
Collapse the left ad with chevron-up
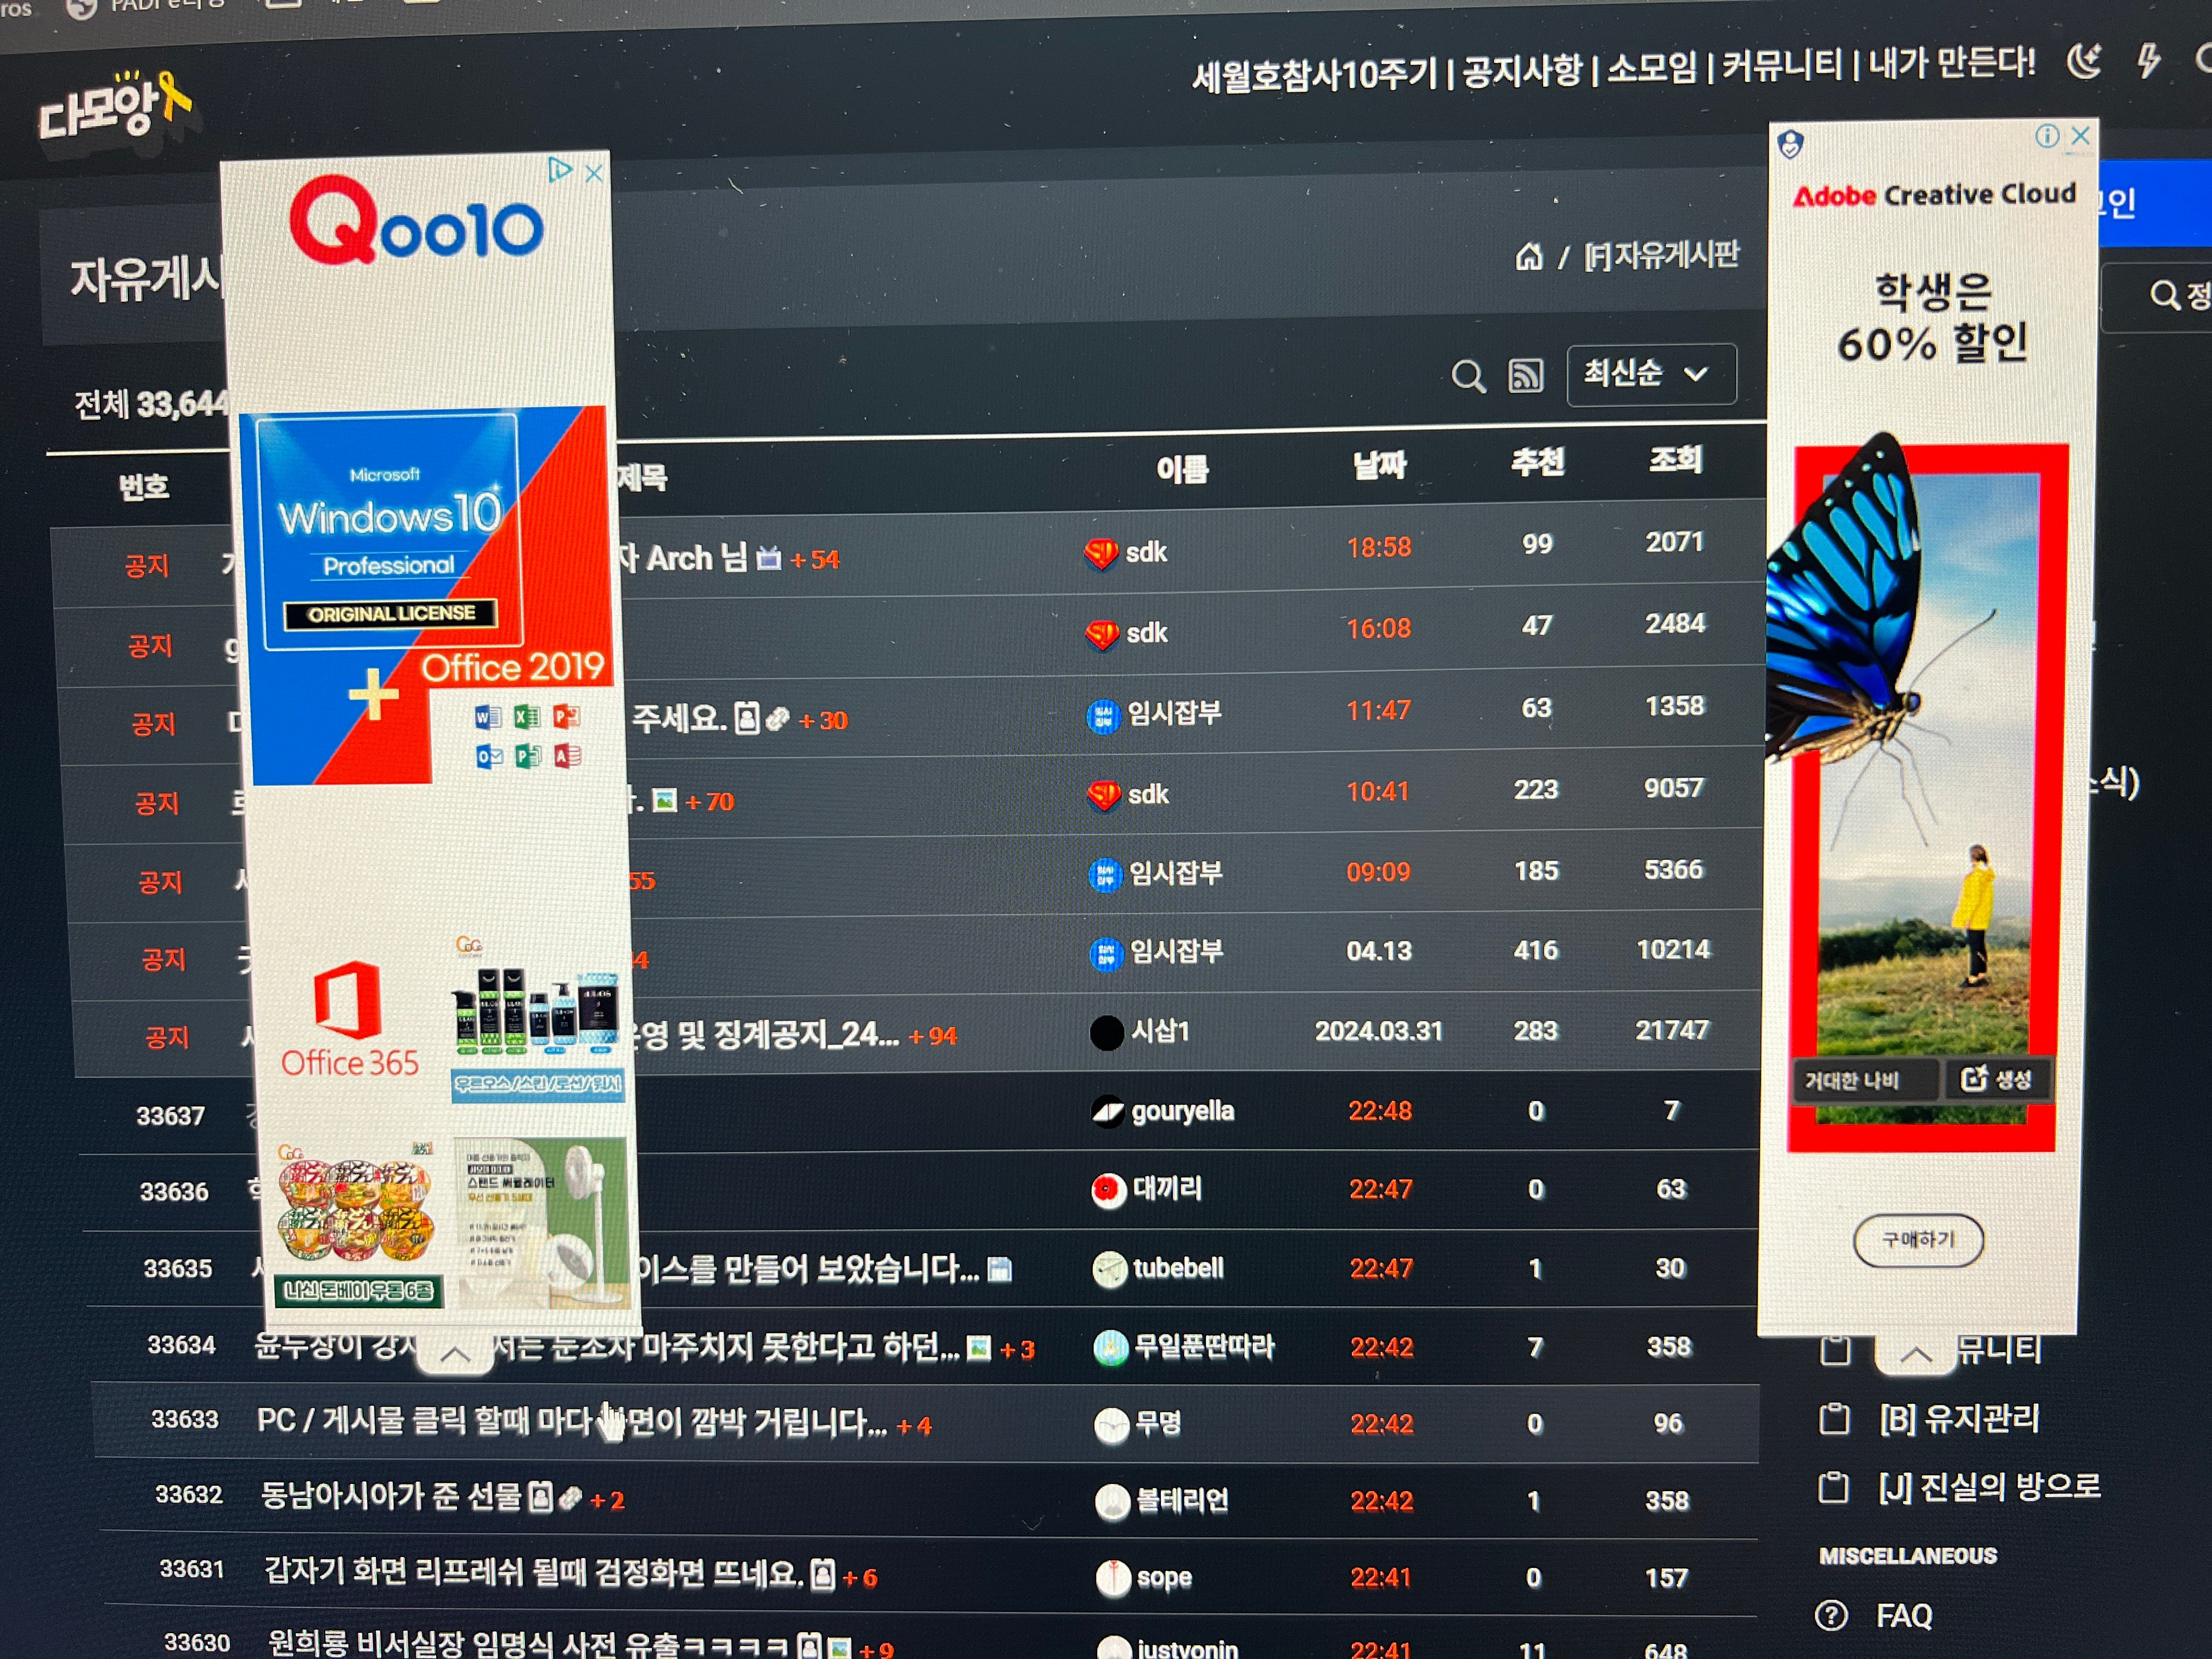click(455, 1354)
